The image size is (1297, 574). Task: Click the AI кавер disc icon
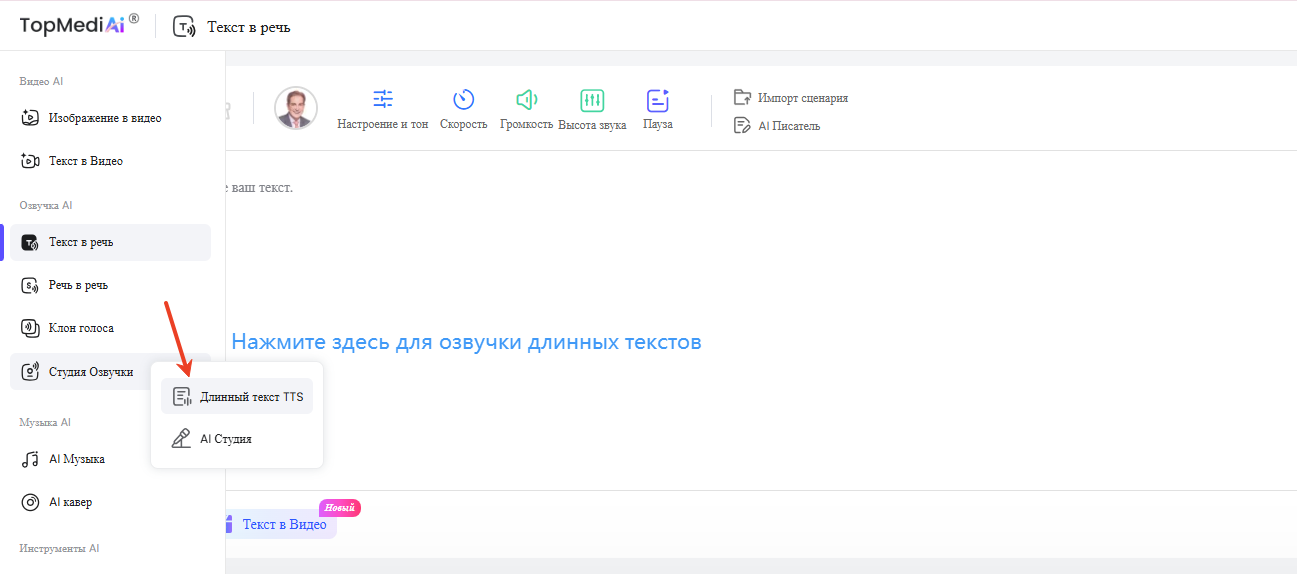(x=30, y=502)
